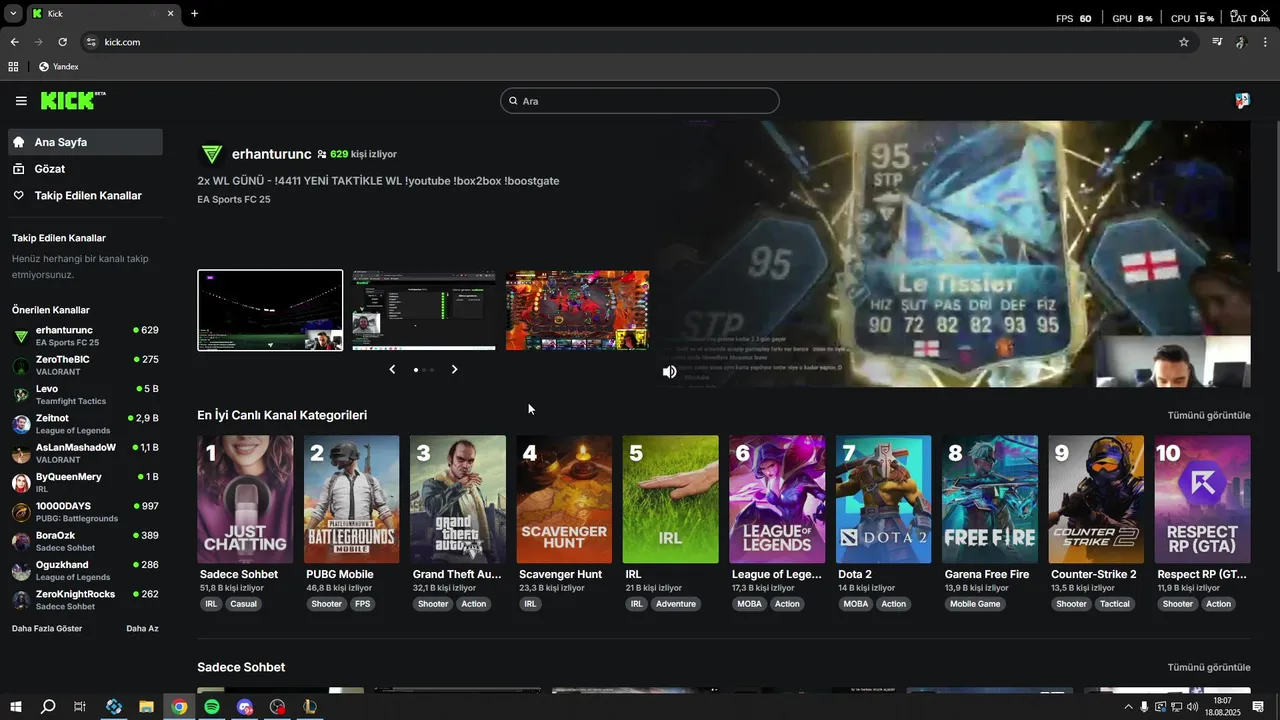Click ByQueenMery avatar in recommended channels

coord(21,483)
